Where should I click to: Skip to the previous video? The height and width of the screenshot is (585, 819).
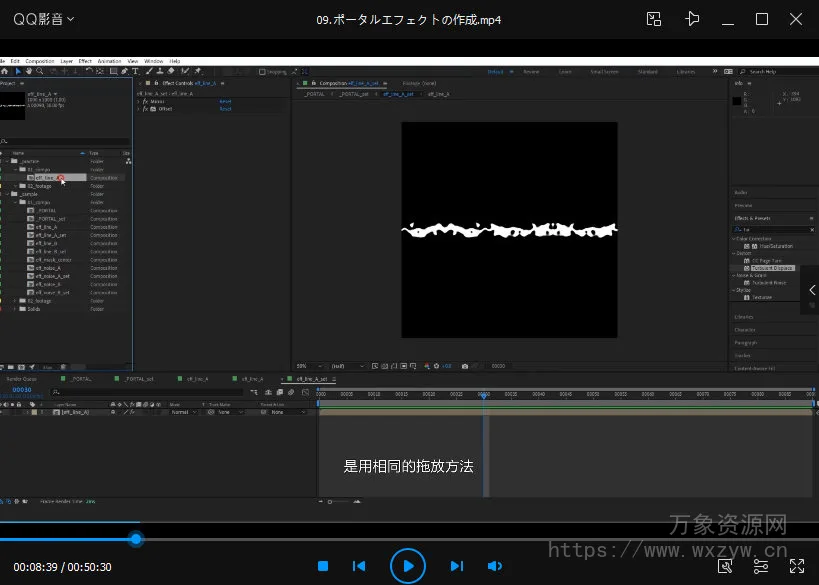(x=359, y=566)
